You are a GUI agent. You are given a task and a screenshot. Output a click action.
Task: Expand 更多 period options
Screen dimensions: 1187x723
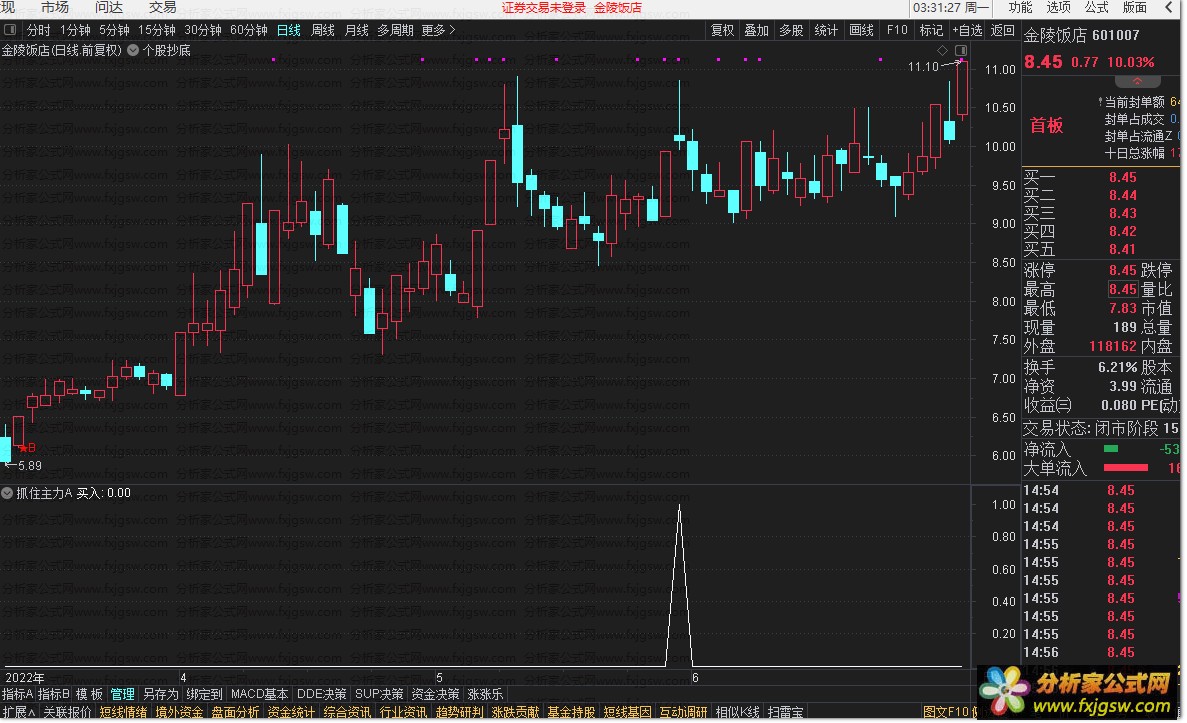[438, 30]
